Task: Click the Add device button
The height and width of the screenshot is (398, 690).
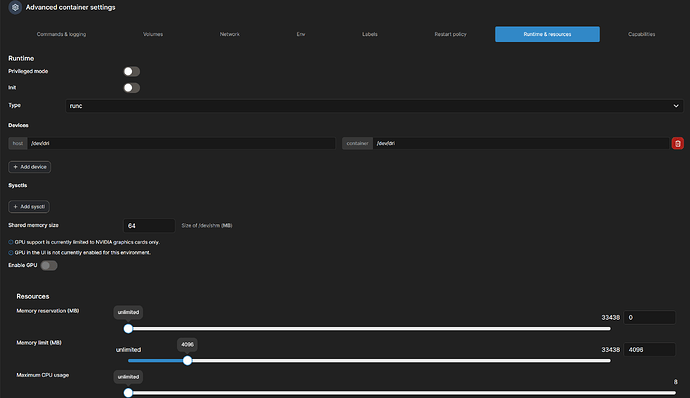Action: 29,167
